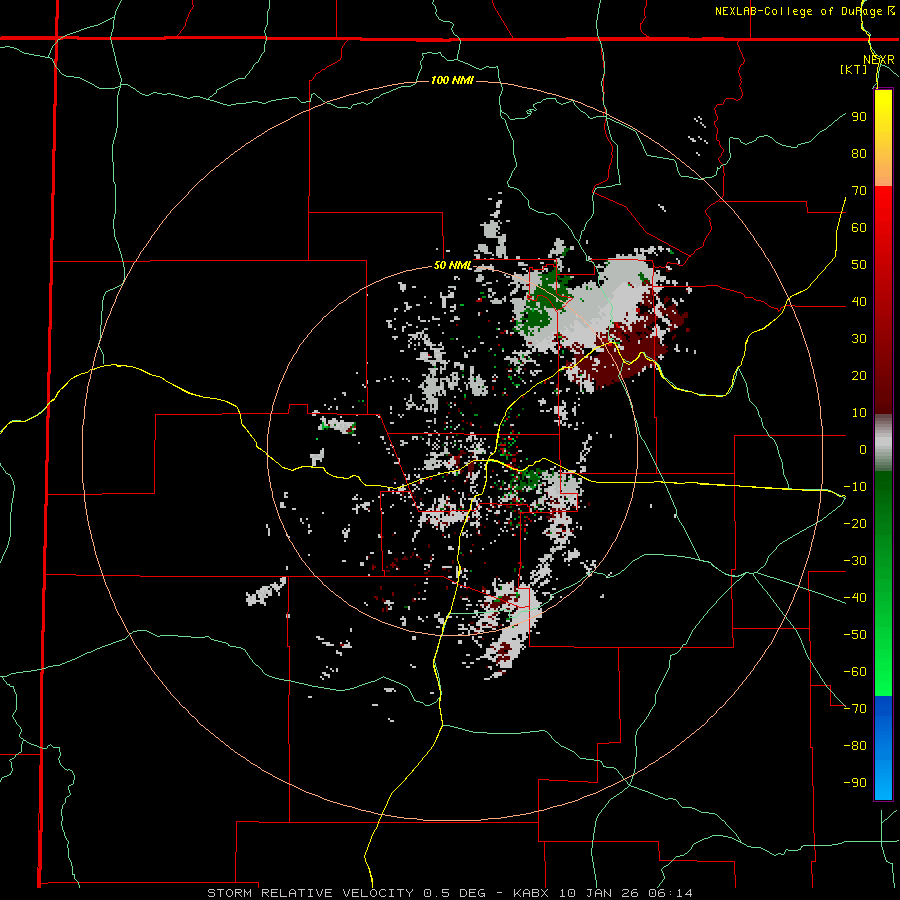The width and height of the screenshot is (900, 900).
Task: Click the 90 value on velocity scale
Action: [x=859, y=117]
